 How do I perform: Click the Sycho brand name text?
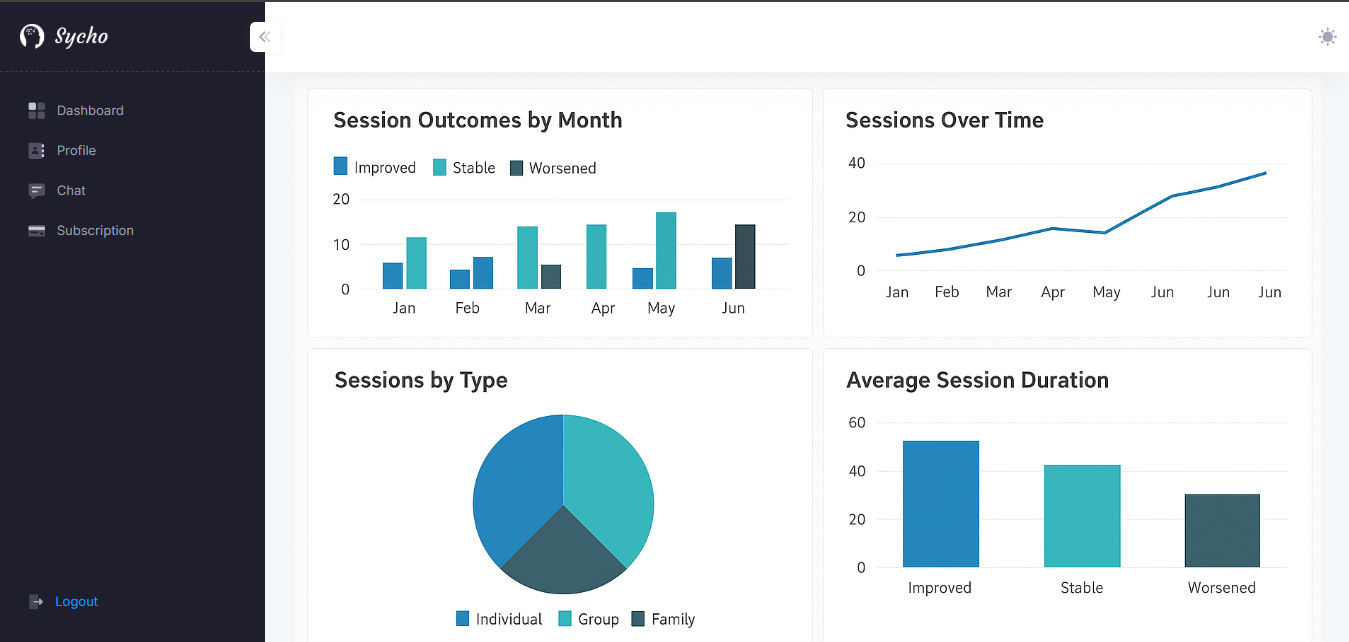click(x=81, y=37)
